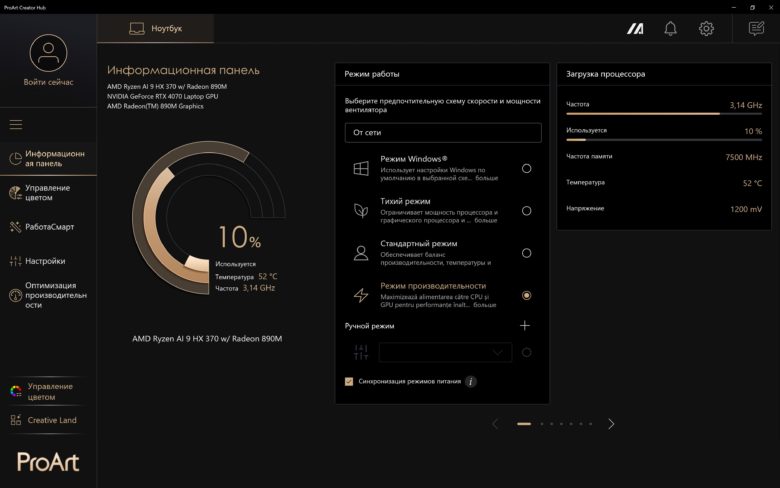Click the laptop icon in Ноутбук tab

pyautogui.click(x=136, y=29)
